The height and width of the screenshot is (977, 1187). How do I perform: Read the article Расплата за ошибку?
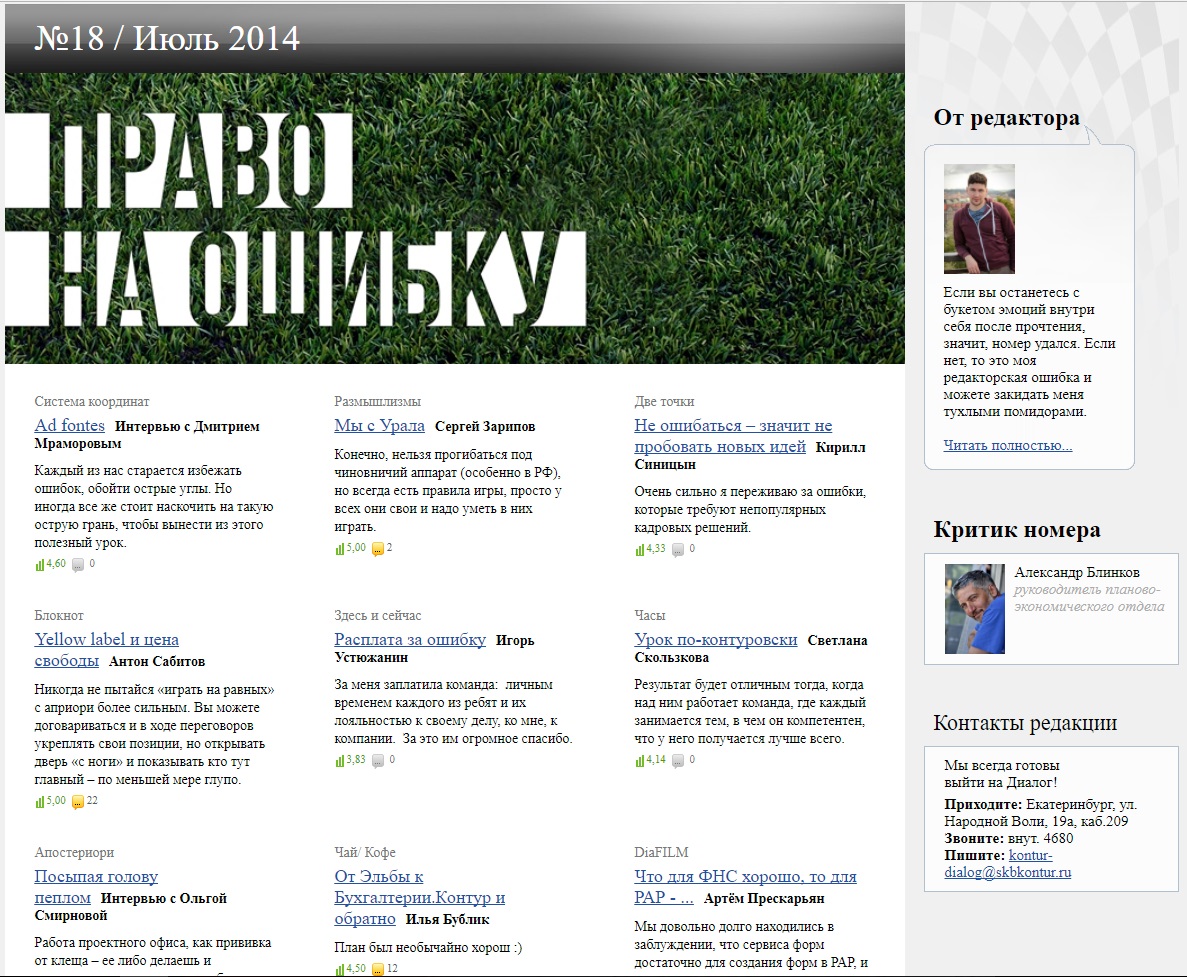[x=410, y=640]
